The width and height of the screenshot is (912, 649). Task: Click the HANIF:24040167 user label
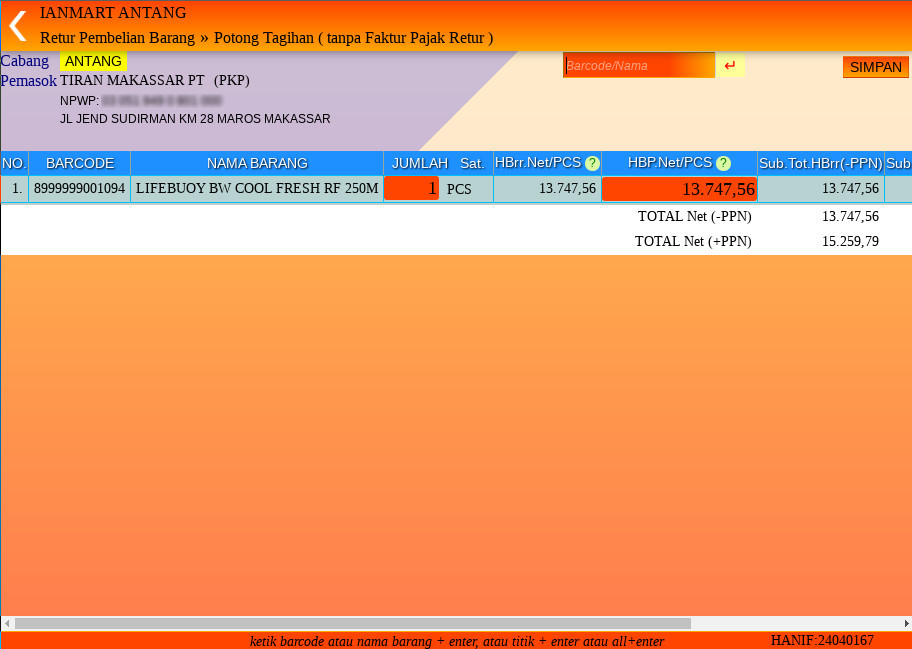822,640
